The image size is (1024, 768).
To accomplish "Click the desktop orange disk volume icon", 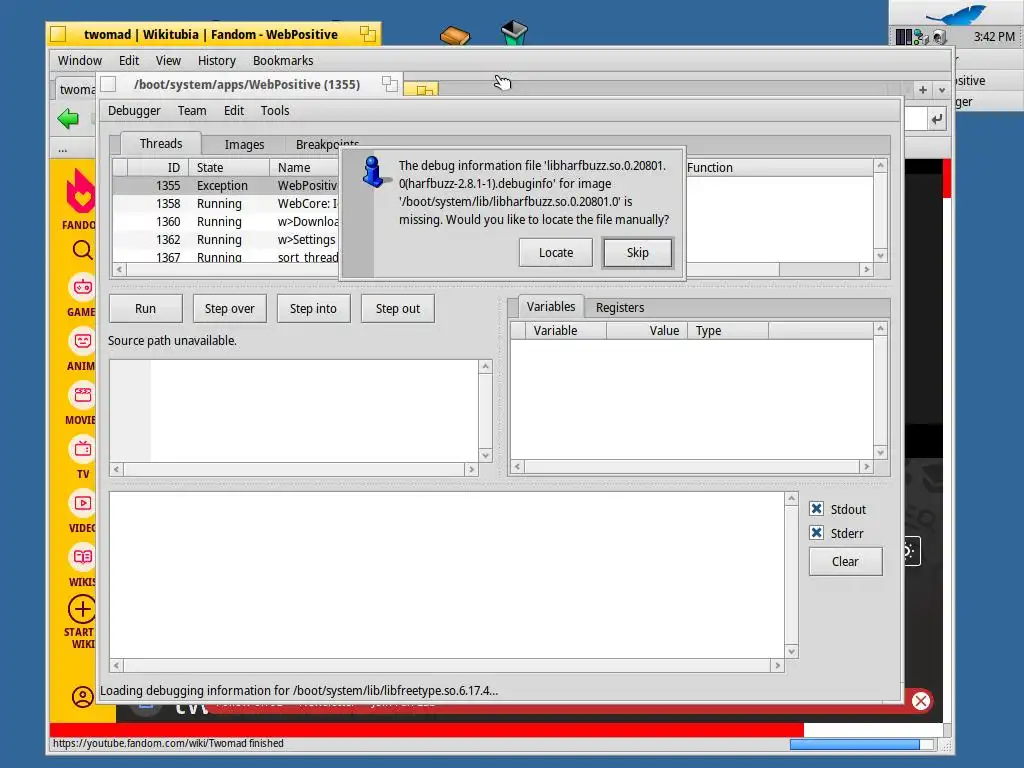I will pyautogui.click(x=455, y=35).
